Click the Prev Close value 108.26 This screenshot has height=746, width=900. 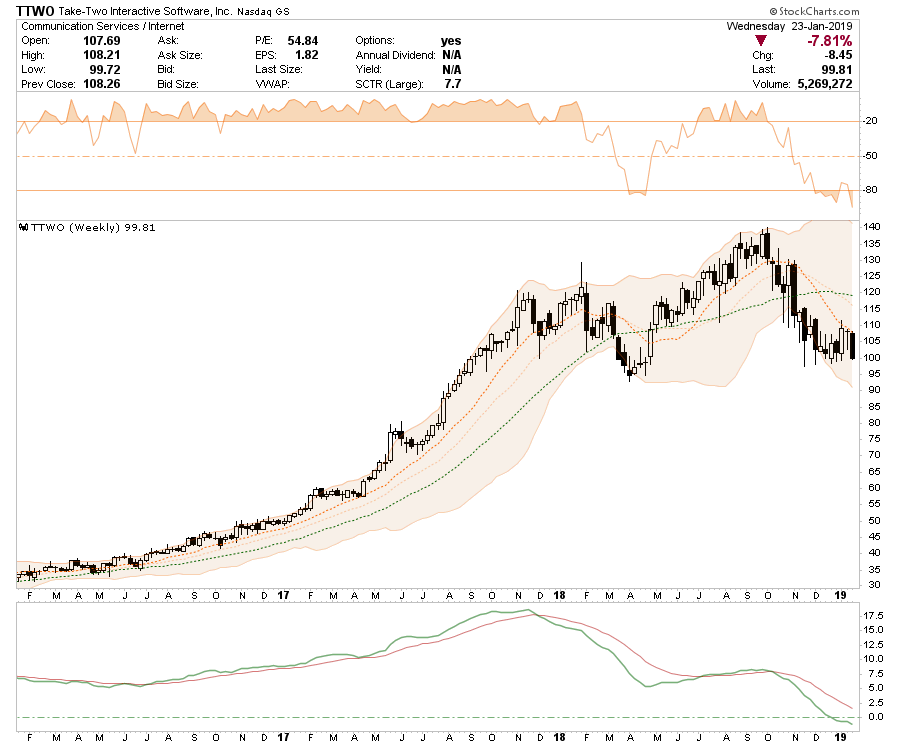102,84
